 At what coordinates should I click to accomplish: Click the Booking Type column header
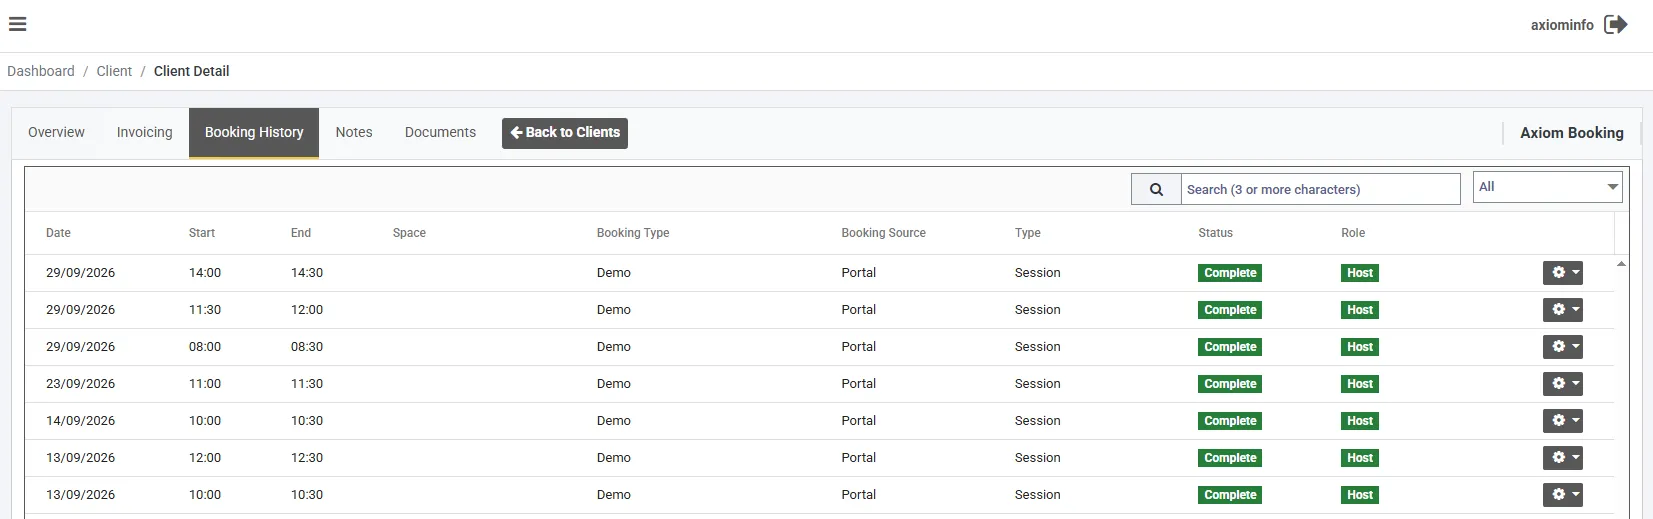pyautogui.click(x=633, y=233)
